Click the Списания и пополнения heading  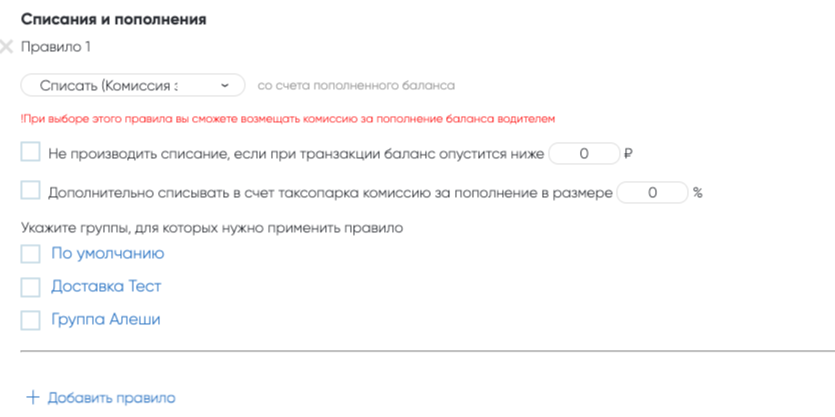pyautogui.click(x=114, y=19)
